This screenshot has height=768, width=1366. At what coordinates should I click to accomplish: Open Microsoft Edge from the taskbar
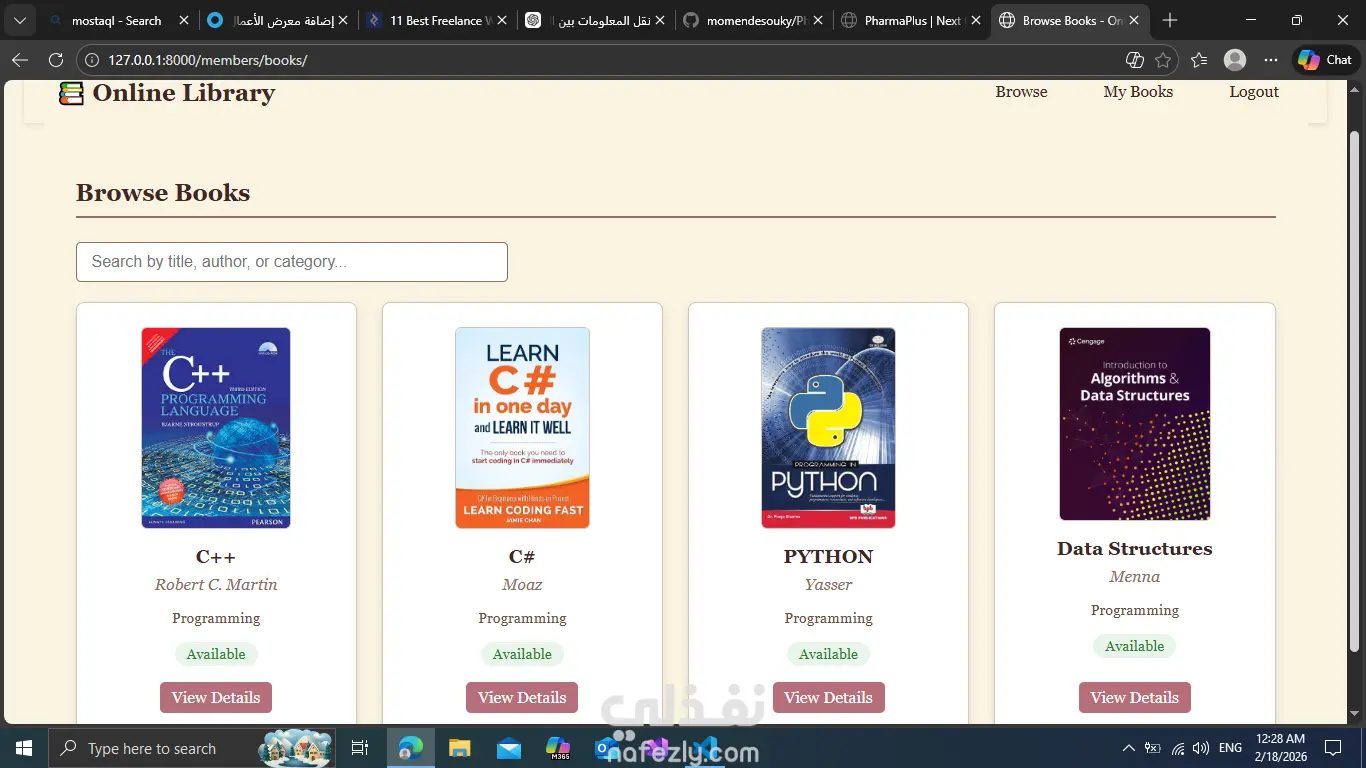(x=411, y=748)
